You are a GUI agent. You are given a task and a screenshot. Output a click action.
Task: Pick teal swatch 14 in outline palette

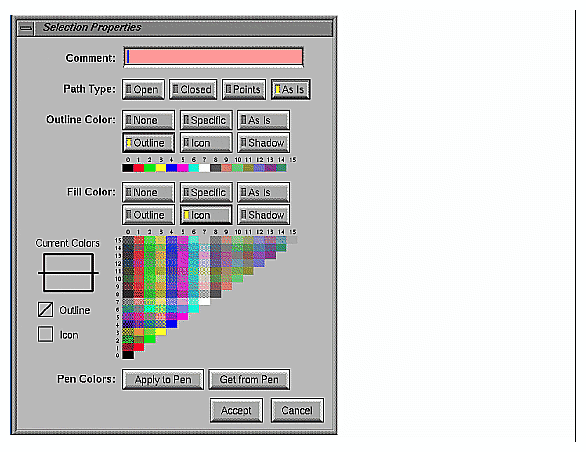[x=281, y=168]
